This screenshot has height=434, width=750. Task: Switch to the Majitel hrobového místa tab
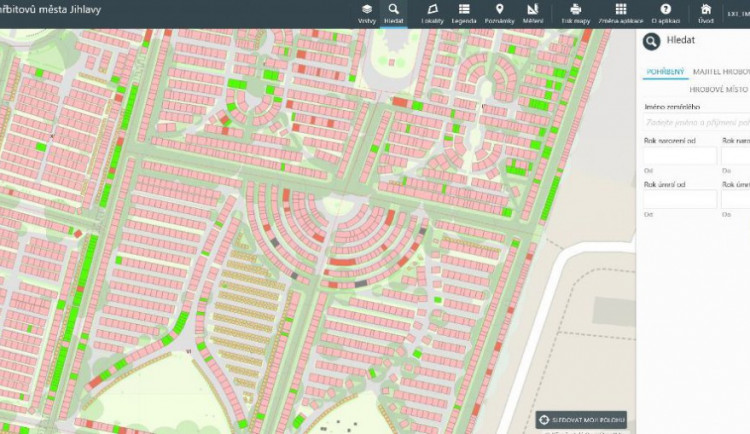click(721, 72)
